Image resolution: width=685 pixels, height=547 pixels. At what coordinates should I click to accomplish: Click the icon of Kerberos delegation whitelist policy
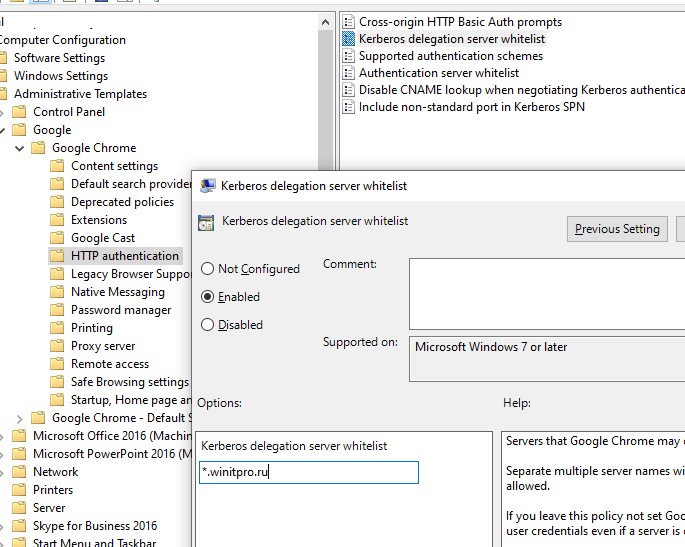(x=348, y=39)
